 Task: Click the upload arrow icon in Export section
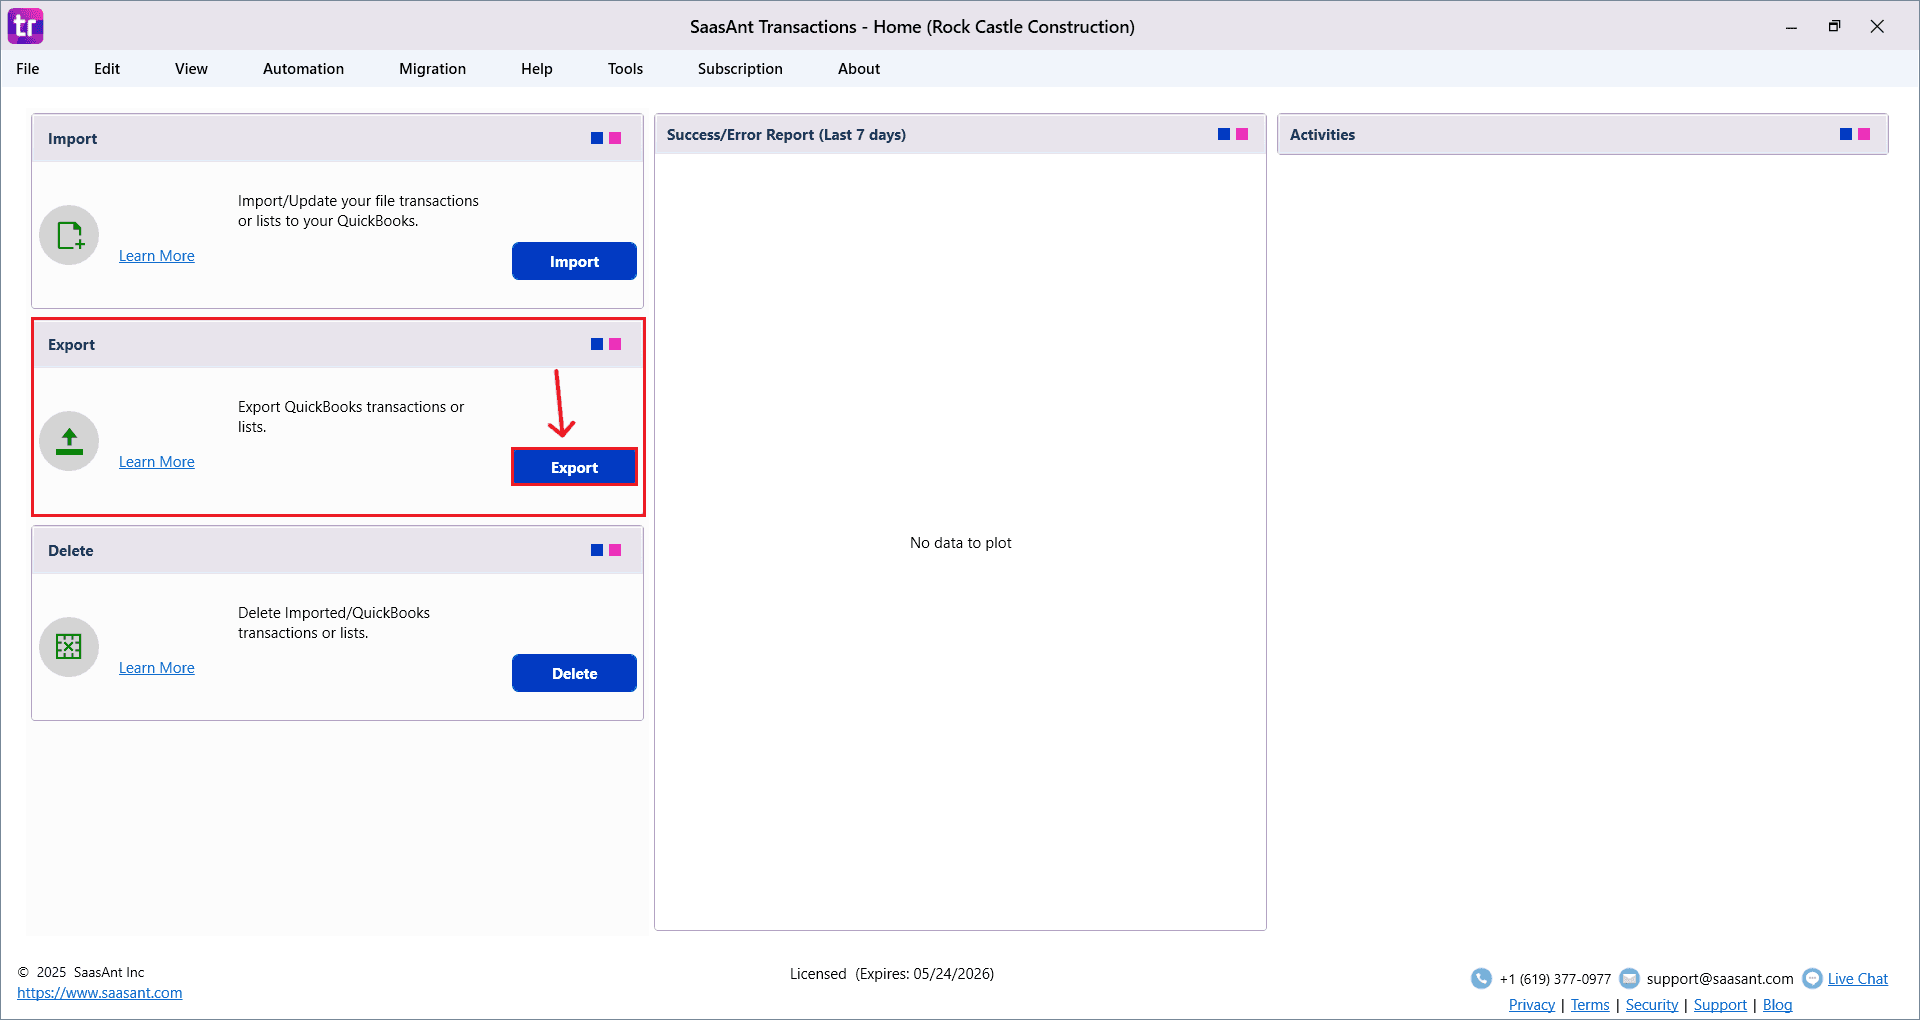[68, 440]
